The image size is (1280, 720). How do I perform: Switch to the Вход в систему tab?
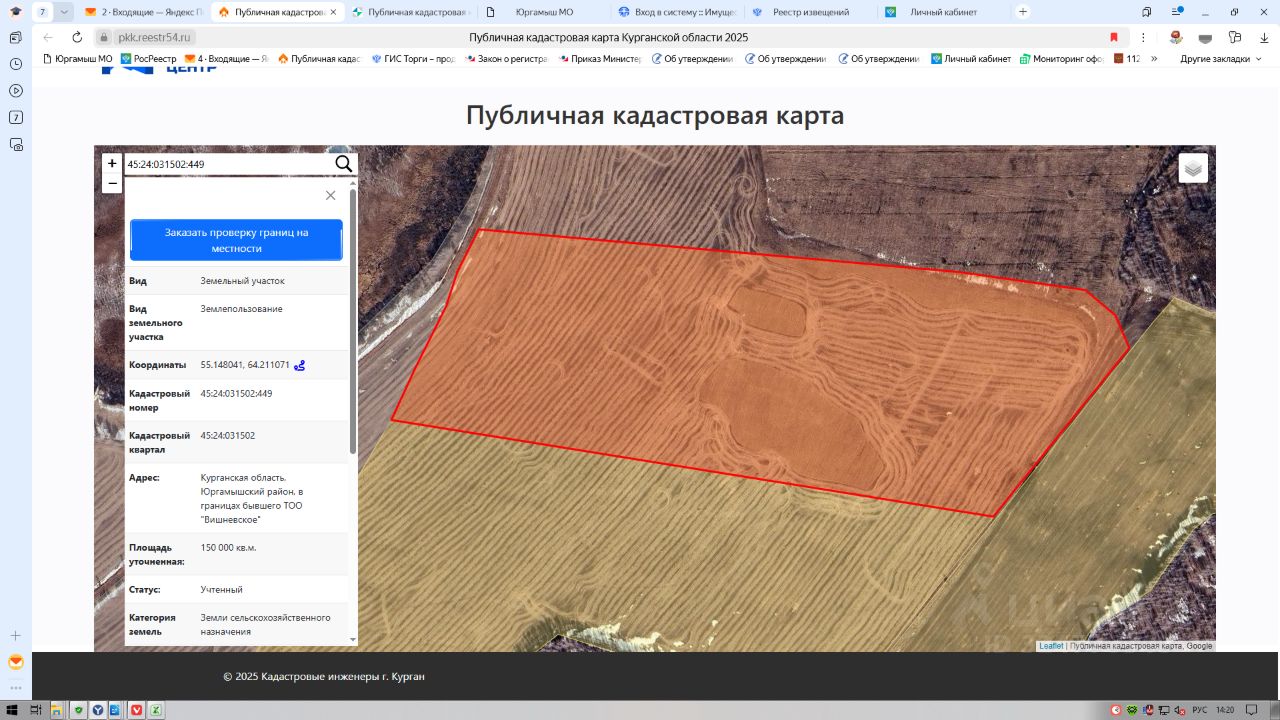pyautogui.click(x=676, y=12)
